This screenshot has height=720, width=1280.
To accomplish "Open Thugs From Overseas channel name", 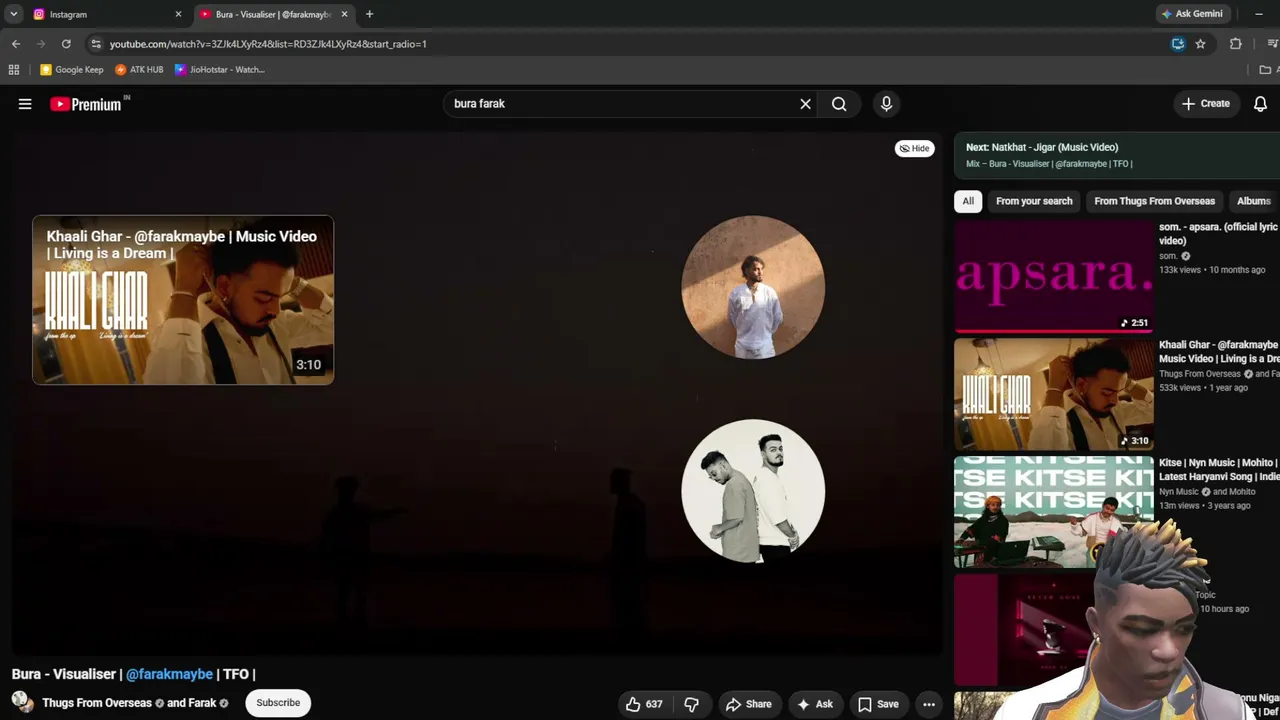I will point(97,703).
